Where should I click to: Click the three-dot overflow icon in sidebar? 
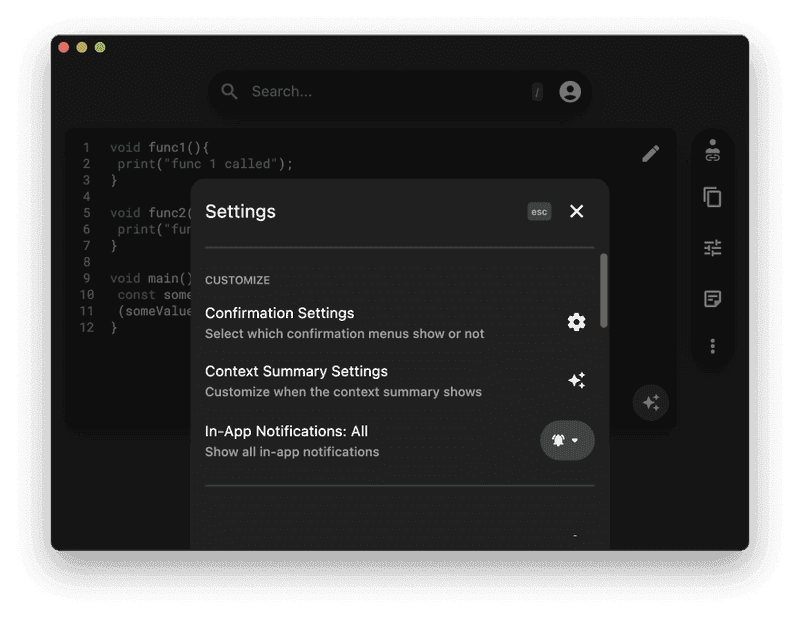[x=712, y=345]
